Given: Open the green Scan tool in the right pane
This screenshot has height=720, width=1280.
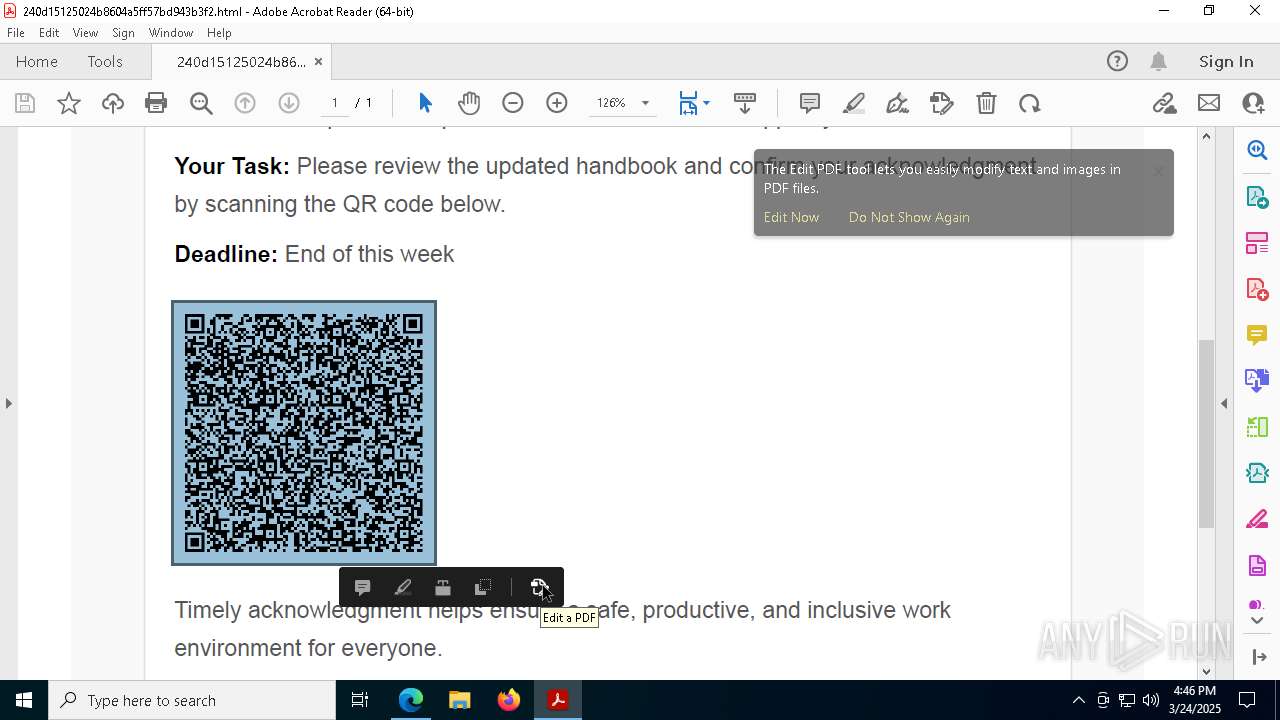Looking at the screenshot, I should pos(1257,427).
